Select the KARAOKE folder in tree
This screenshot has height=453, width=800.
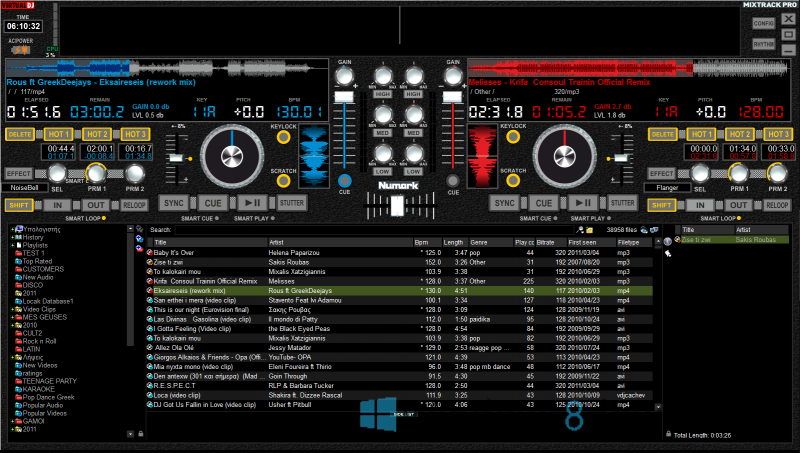39,389
